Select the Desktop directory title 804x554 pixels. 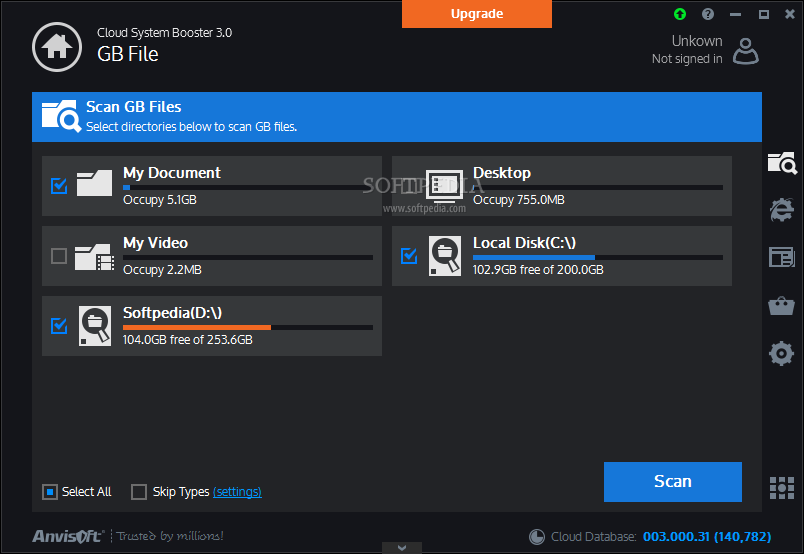502,173
